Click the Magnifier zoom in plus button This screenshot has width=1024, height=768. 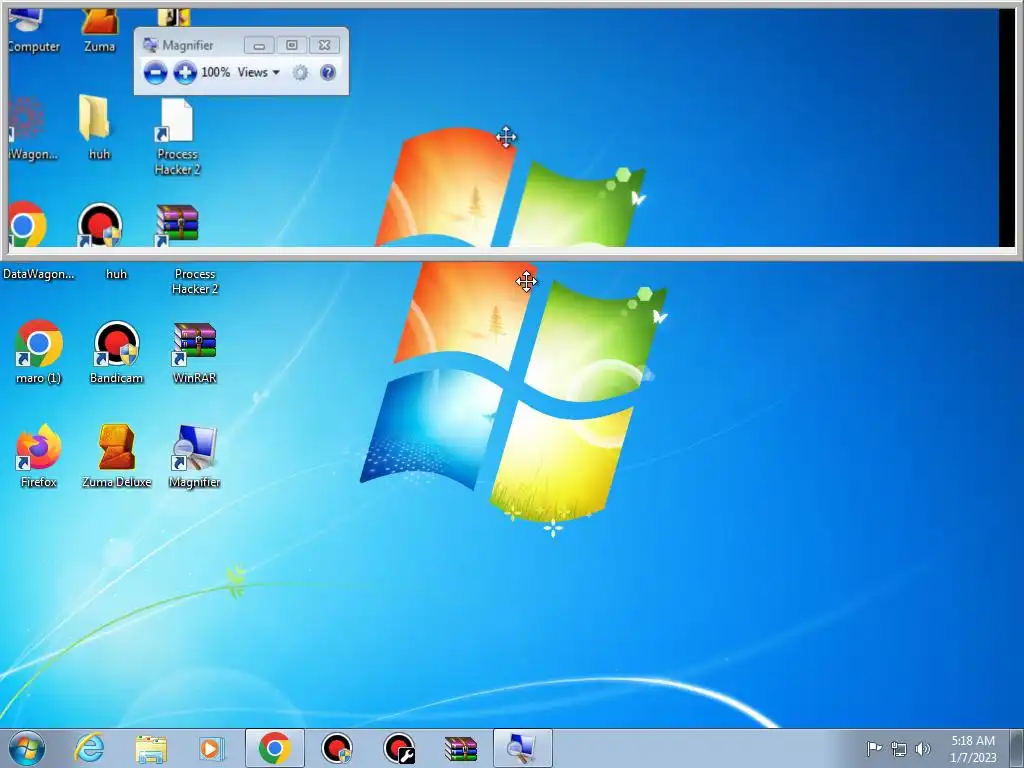[x=185, y=72]
